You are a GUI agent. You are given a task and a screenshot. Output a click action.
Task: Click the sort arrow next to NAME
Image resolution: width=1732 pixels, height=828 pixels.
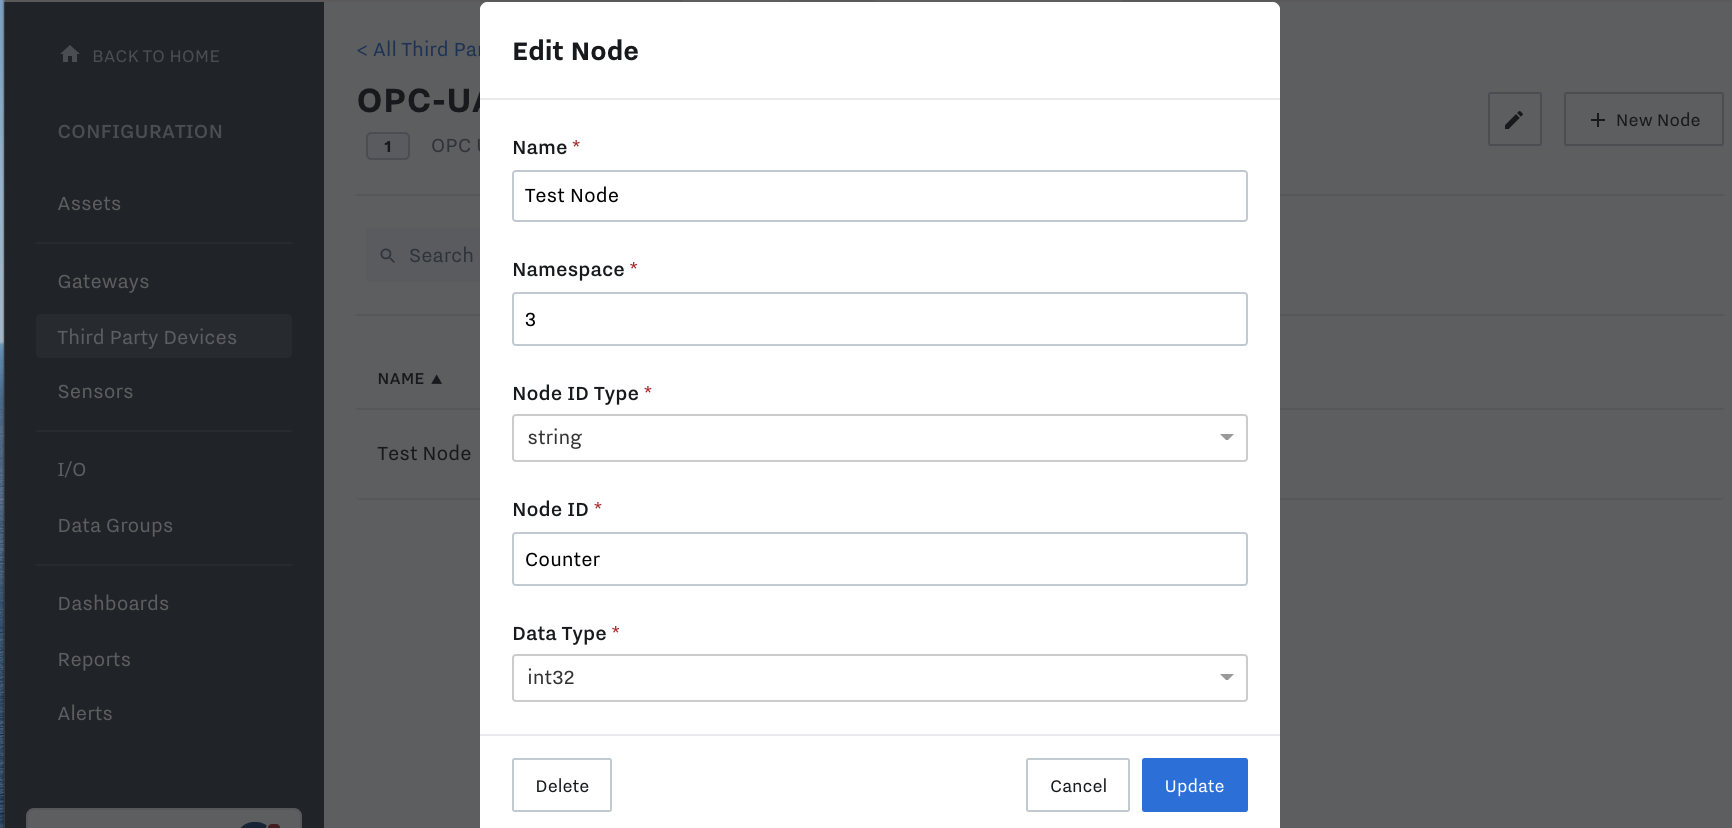(436, 379)
